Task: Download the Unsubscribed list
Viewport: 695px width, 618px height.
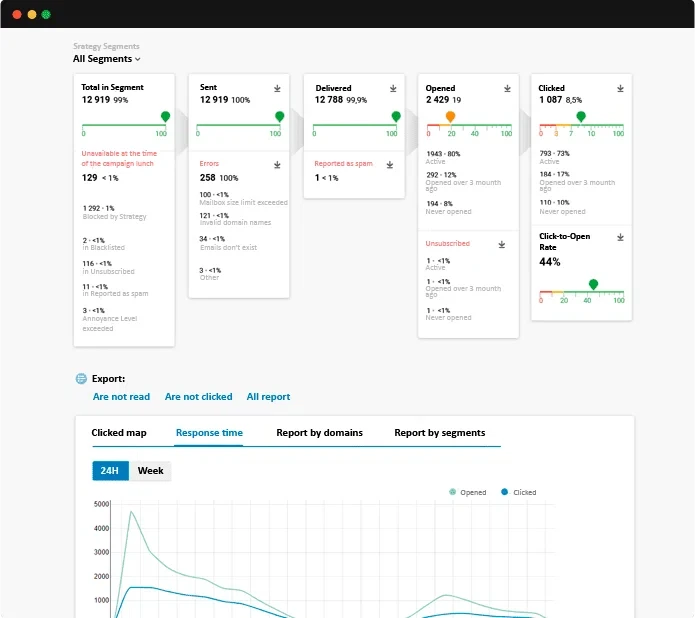Action: 507,243
